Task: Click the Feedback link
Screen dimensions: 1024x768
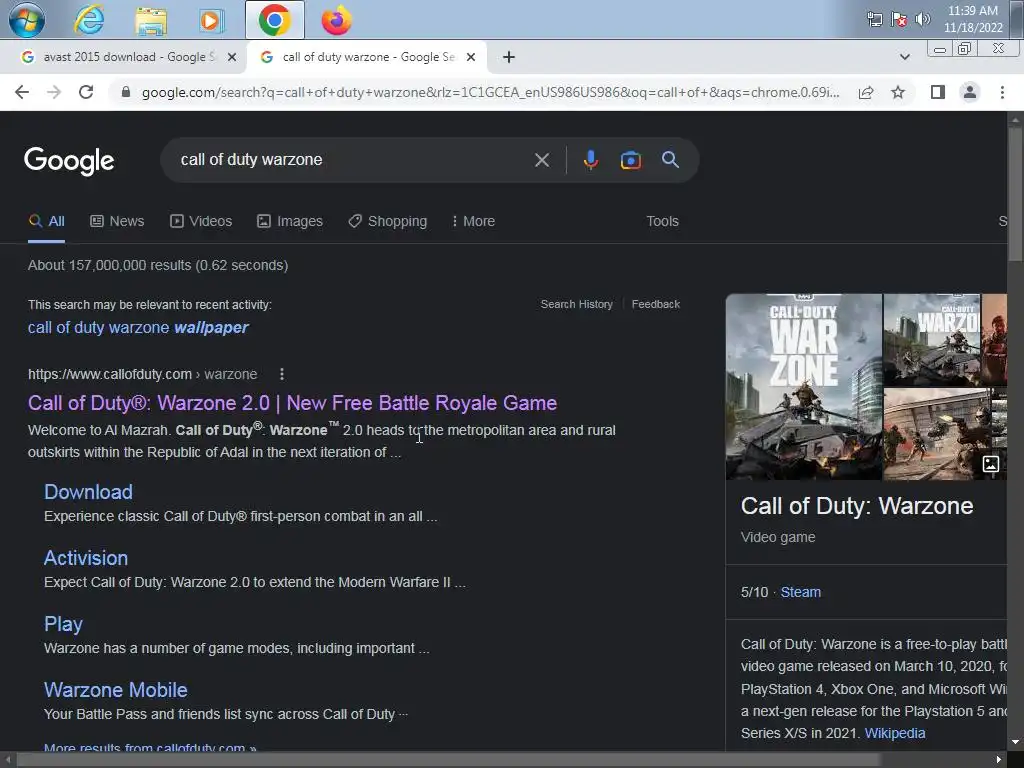Action: [x=656, y=304]
